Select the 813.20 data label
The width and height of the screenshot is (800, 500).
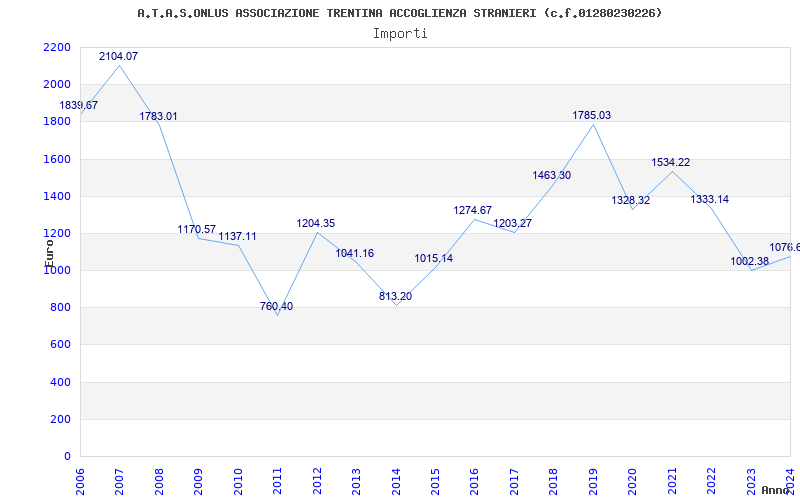point(395,296)
